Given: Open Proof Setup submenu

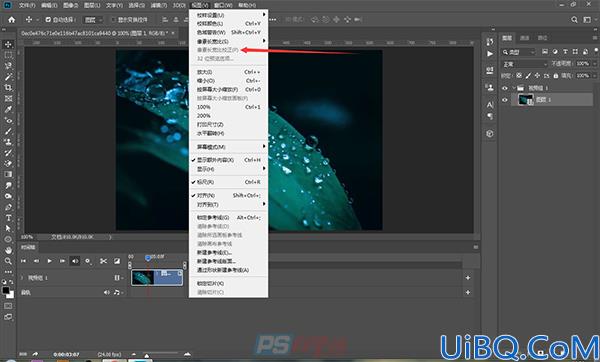Looking at the screenshot, I should click(228, 15).
